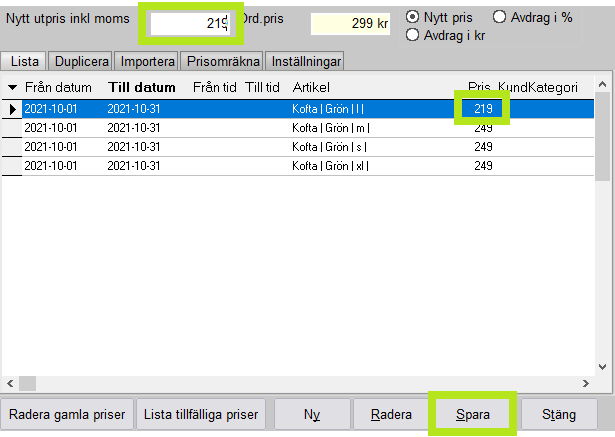Click the sort arrow in the table header corner
This screenshot has width=615, height=437.
click(x=12, y=88)
